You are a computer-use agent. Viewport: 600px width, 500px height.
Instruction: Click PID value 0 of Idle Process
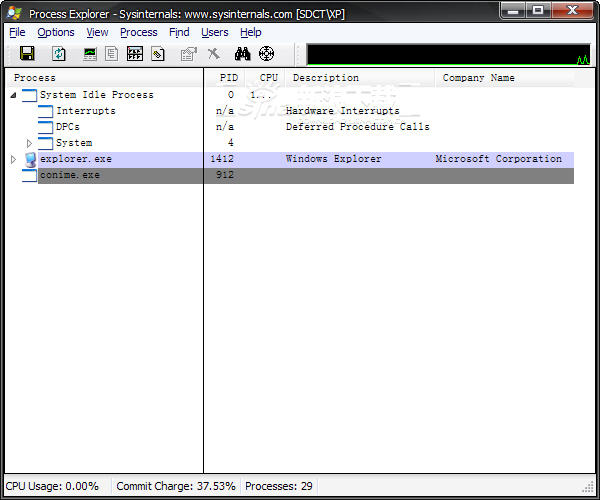pos(231,94)
